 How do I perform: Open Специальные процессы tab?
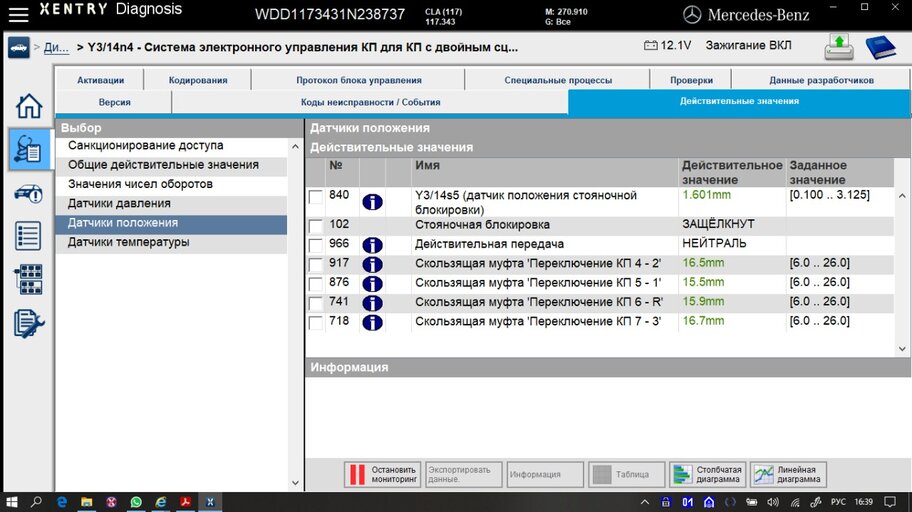coord(558,80)
